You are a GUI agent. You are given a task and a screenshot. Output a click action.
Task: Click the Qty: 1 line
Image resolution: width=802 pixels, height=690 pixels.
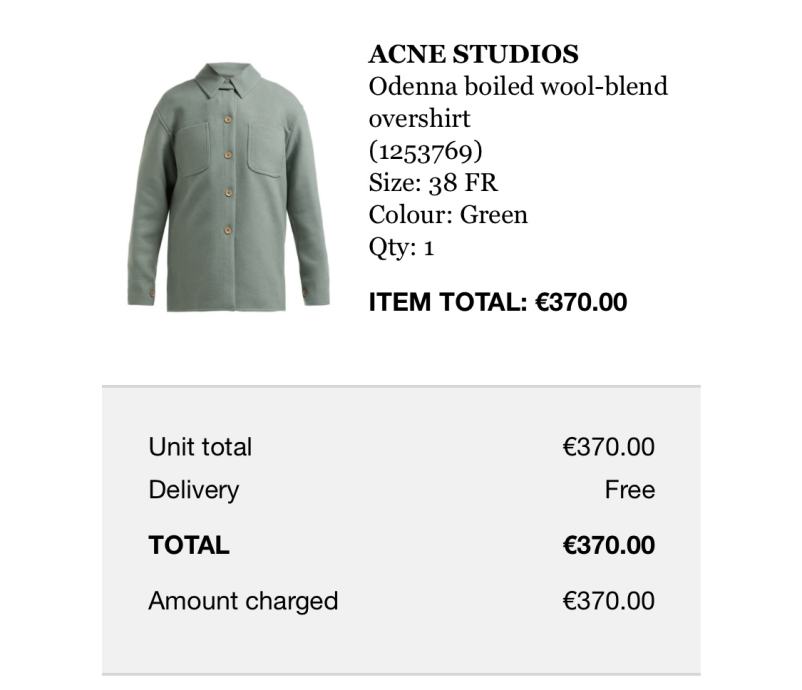[401, 247]
